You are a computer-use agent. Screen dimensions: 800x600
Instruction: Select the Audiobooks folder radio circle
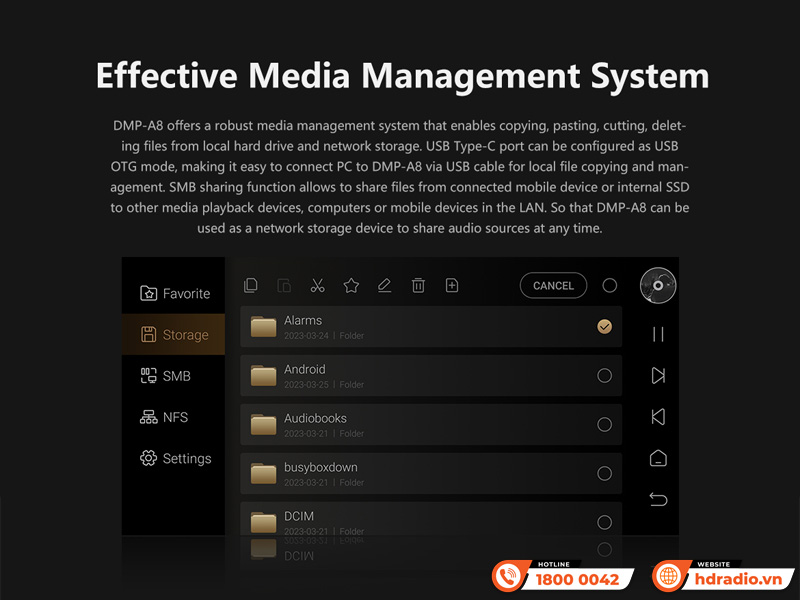(604, 425)
